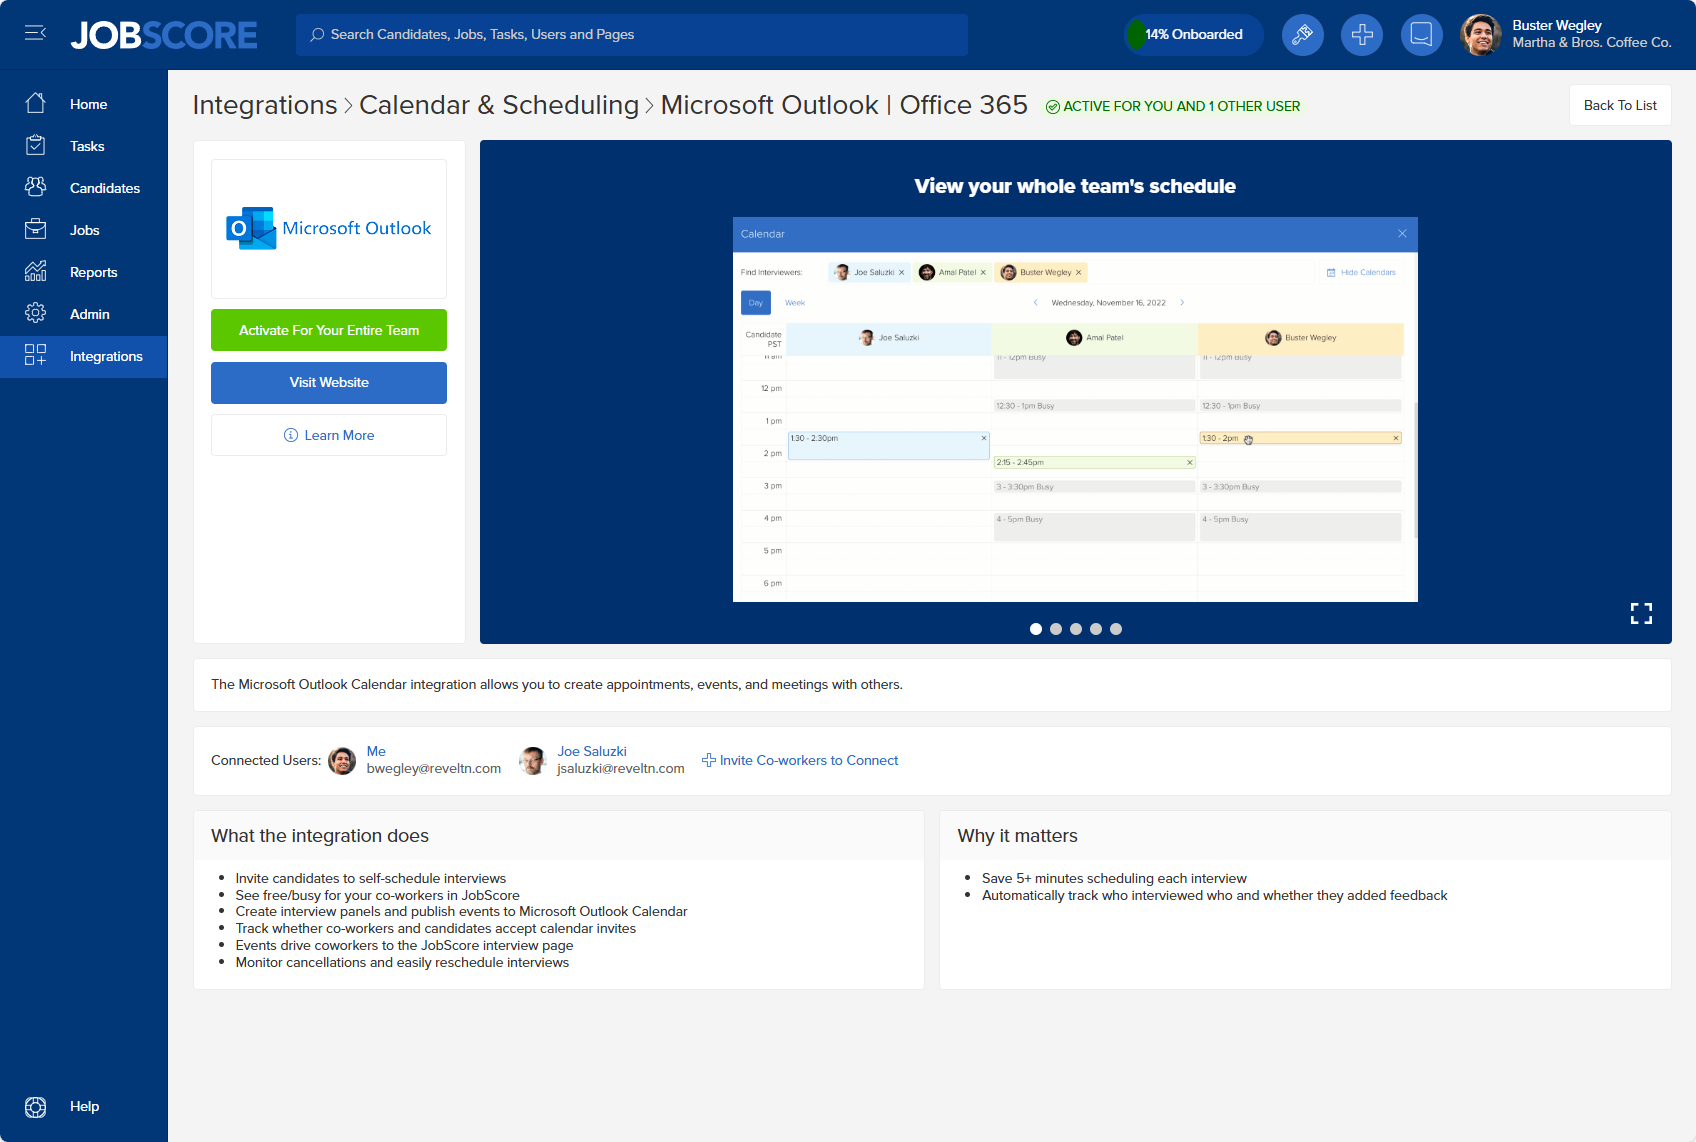1696x1142 pixels.
Task: Go to the Calendar & Scheduling breadcrumb
Action: tap(499, 105)
